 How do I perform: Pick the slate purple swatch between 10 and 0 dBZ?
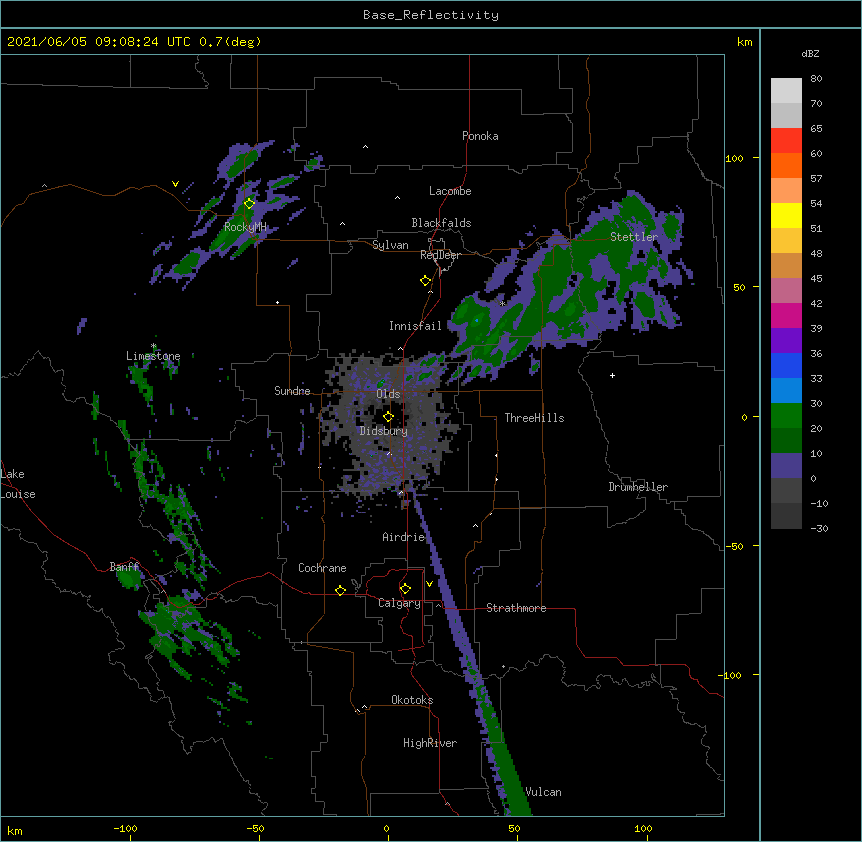[x=786, y=466]
